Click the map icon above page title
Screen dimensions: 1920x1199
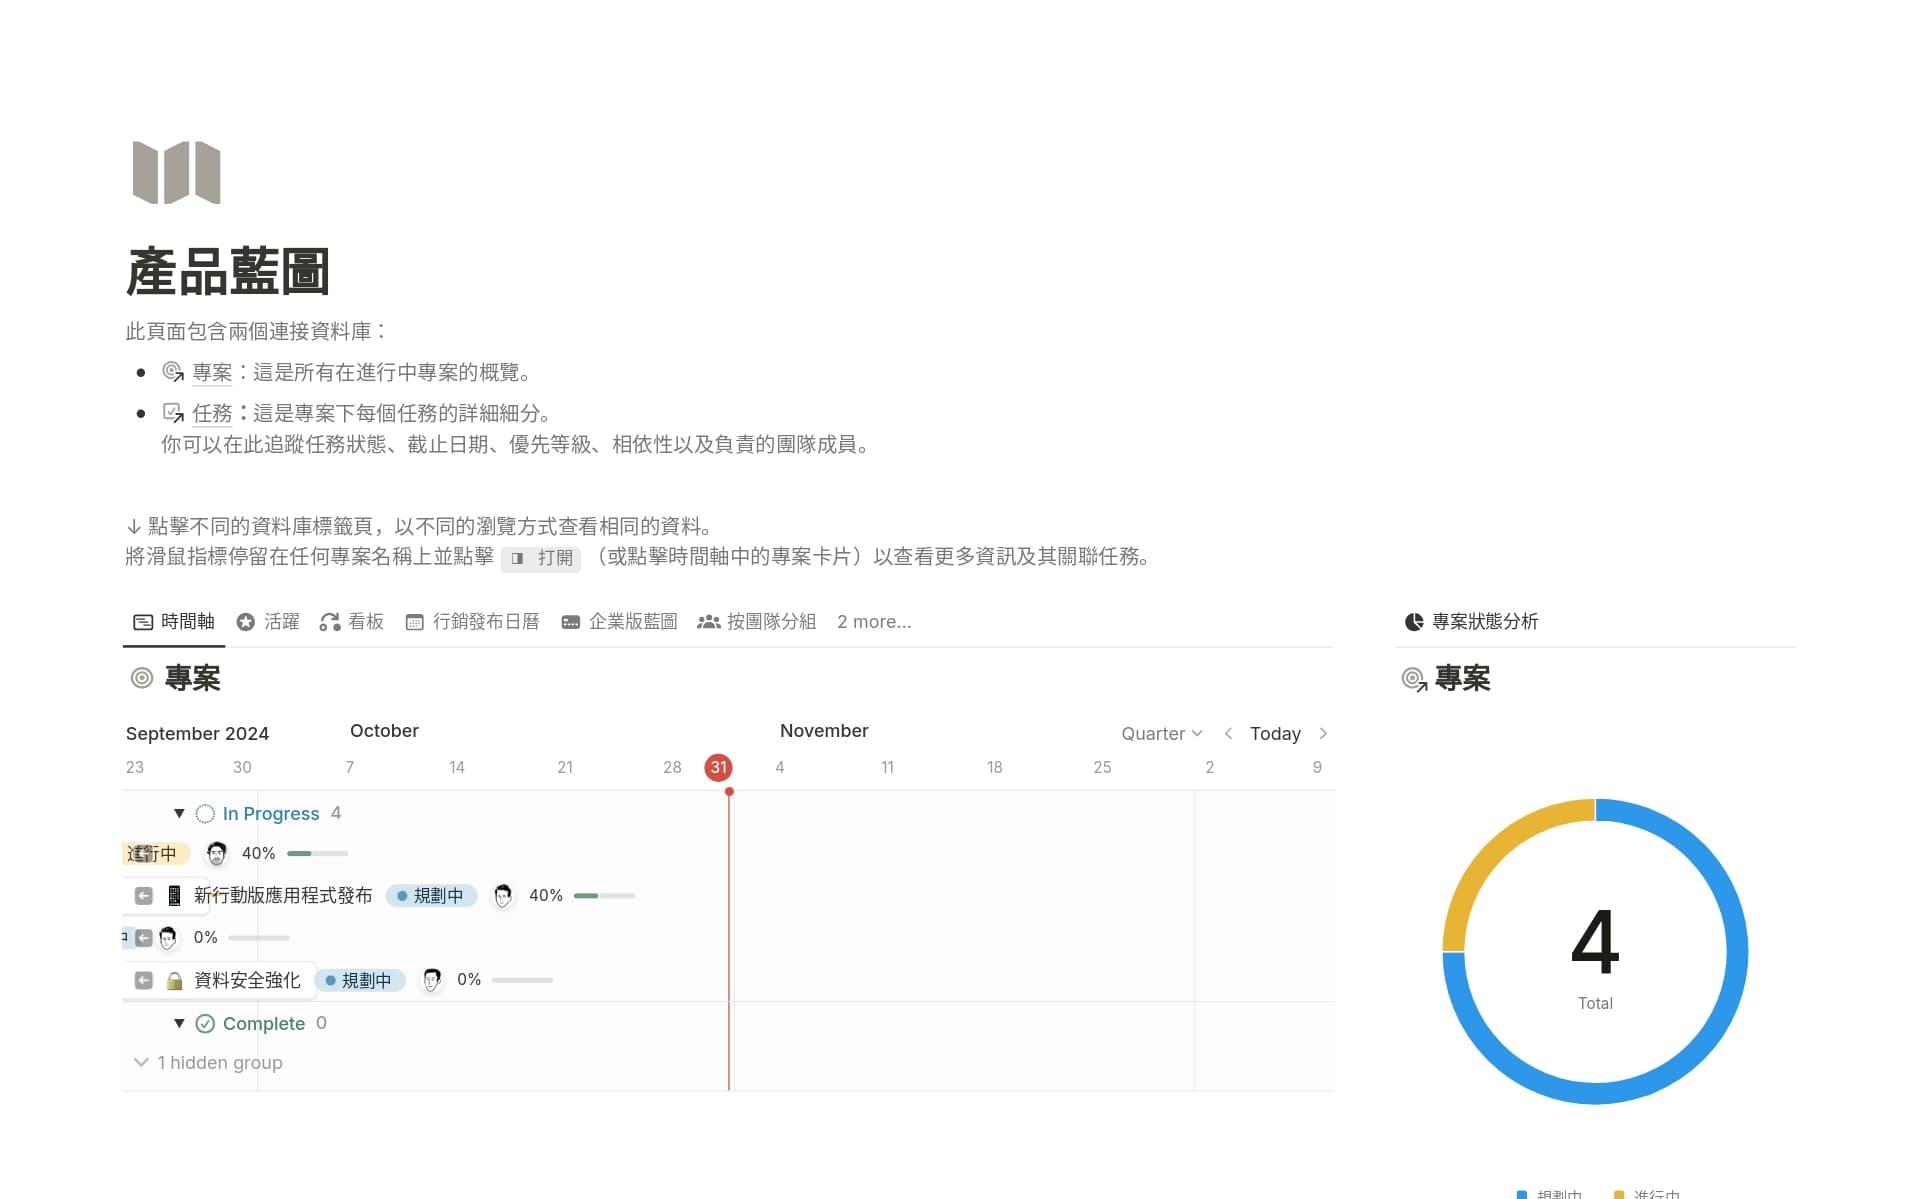[x=176, y=173]
